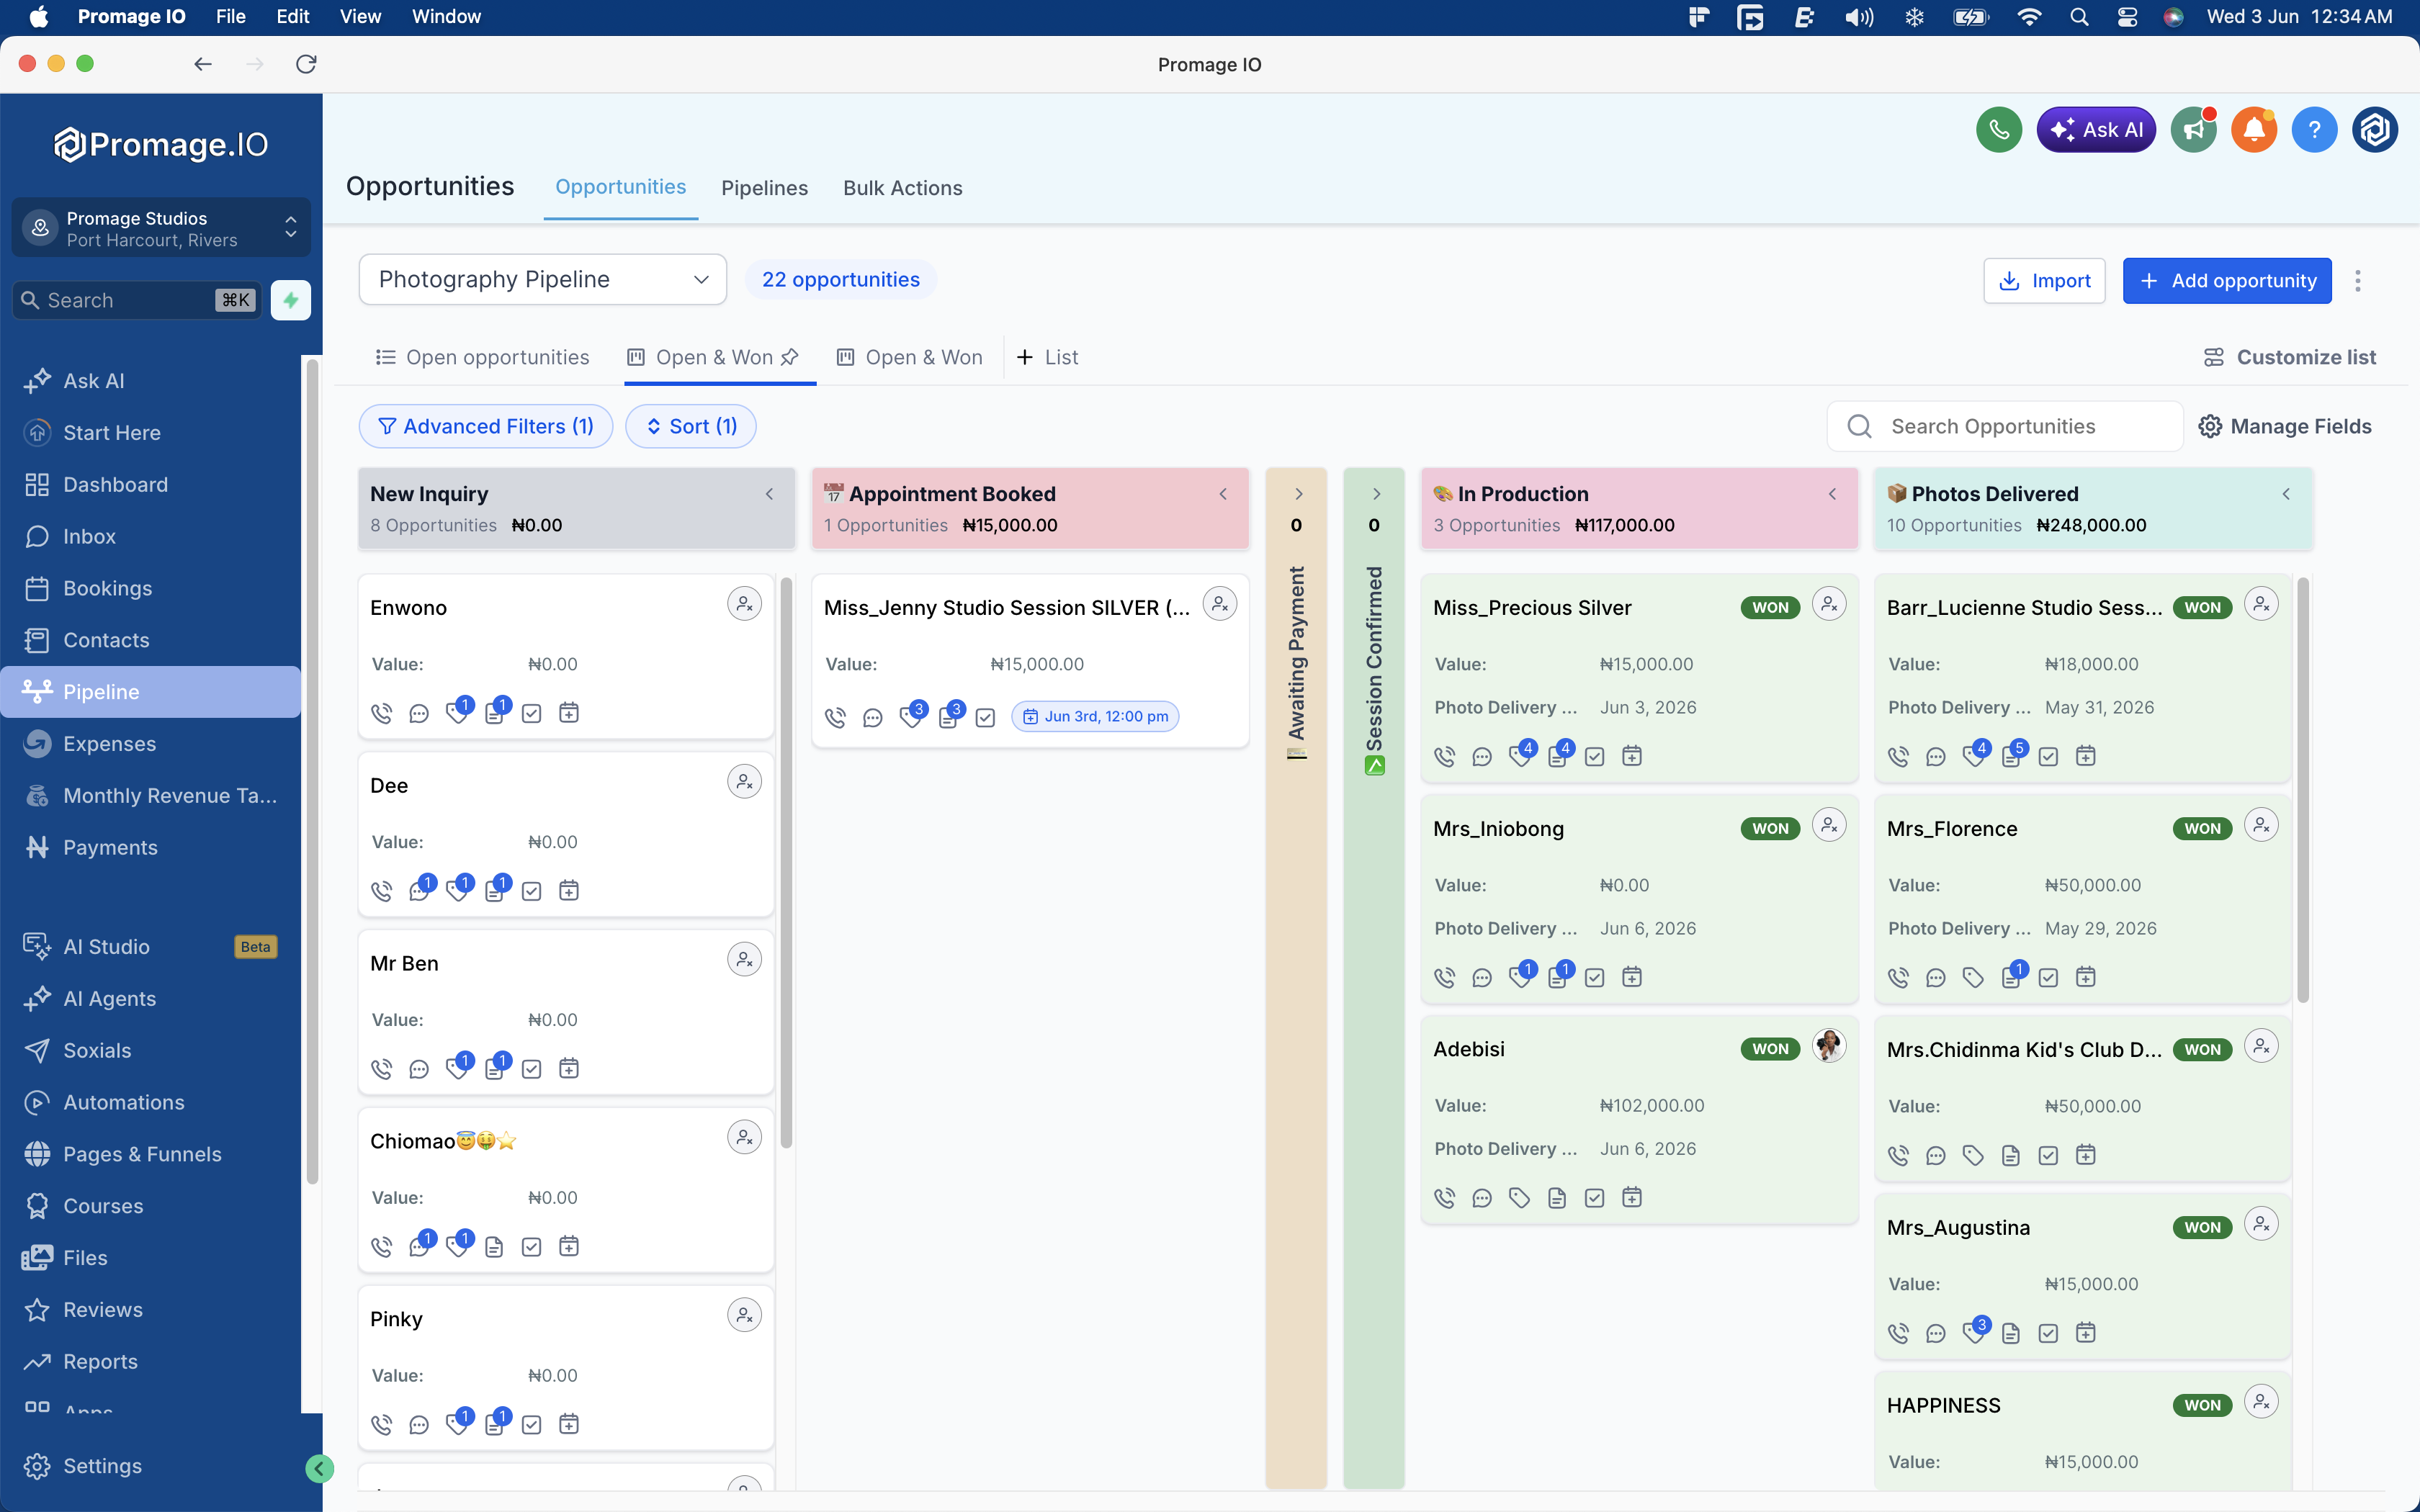Screen dimensions: 2420x1512
Task: Click the Search Opportunities field
Action: click(x=2005, y=427)
